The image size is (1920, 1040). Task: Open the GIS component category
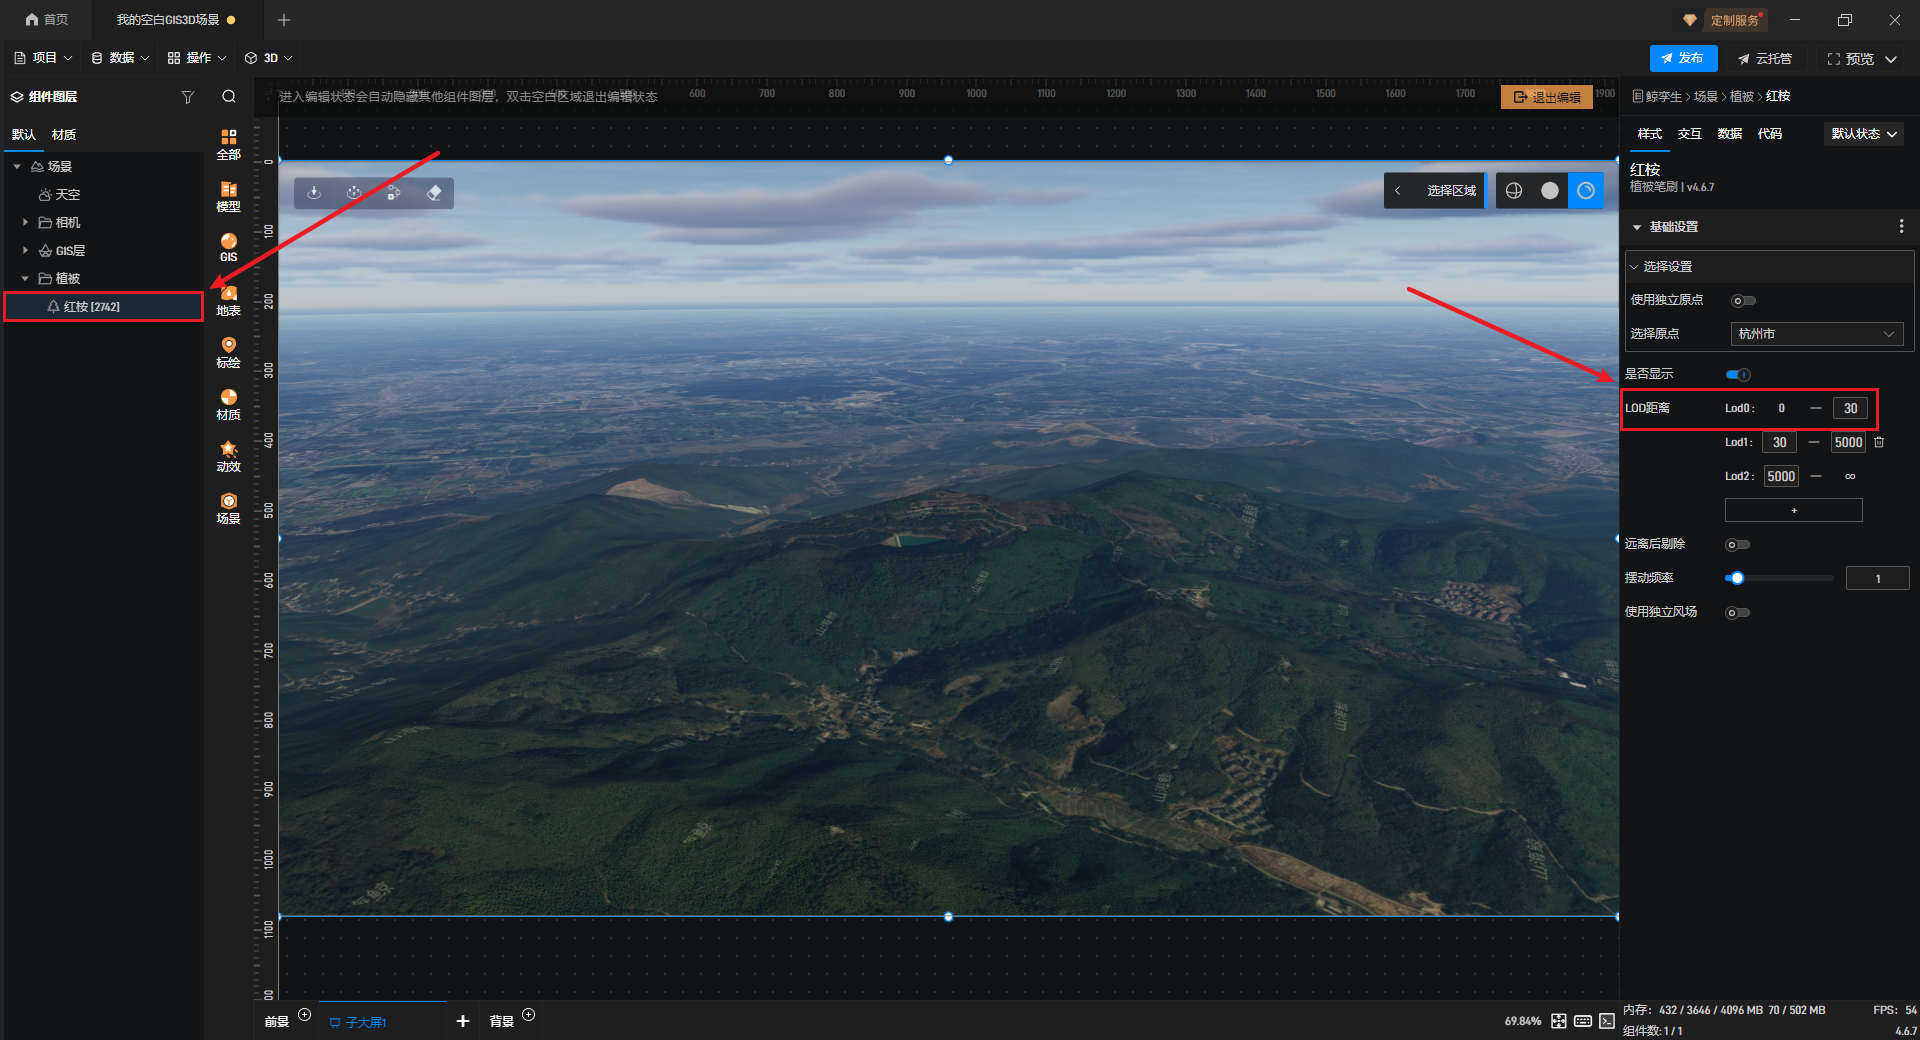pyautogui.click(x=228, y=247)
